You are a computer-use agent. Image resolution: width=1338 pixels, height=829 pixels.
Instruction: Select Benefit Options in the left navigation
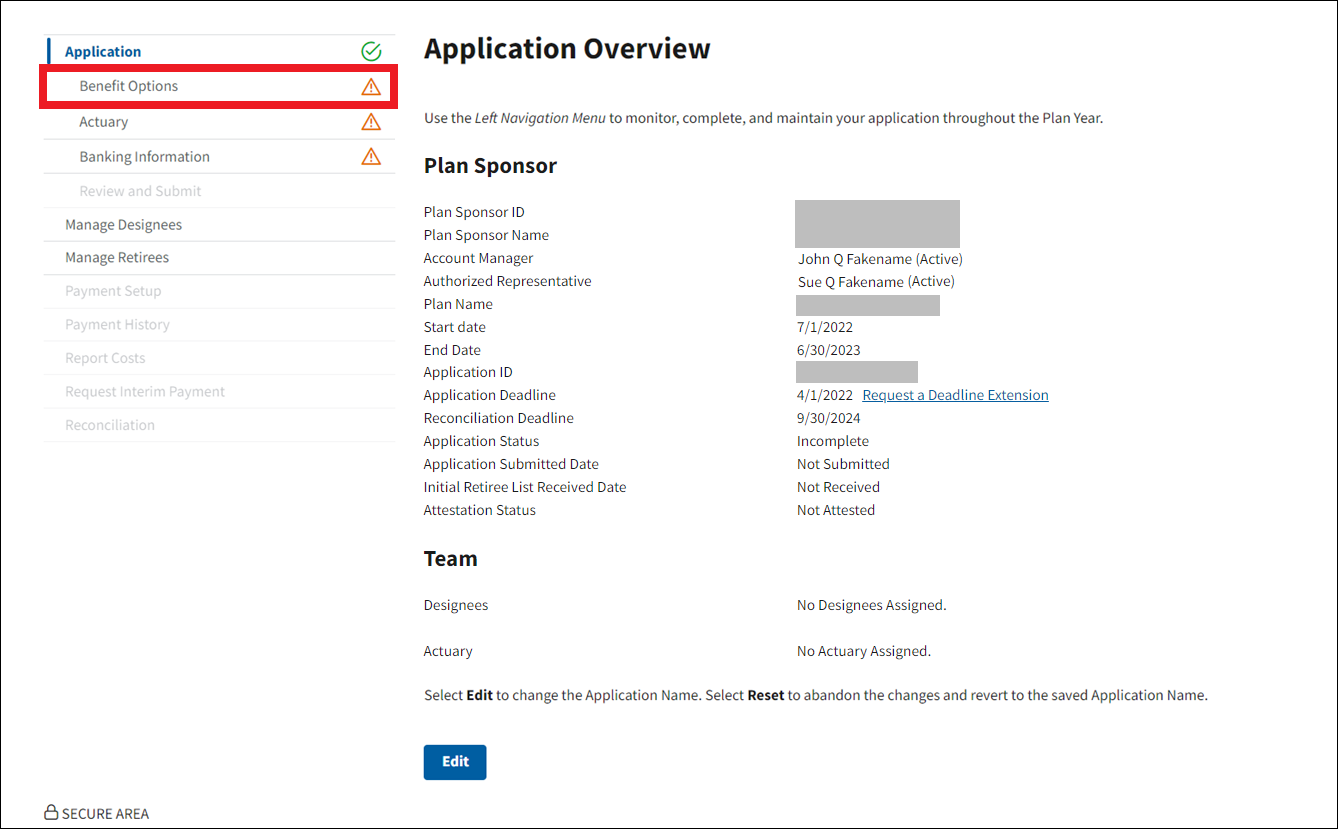click(129, 86)
